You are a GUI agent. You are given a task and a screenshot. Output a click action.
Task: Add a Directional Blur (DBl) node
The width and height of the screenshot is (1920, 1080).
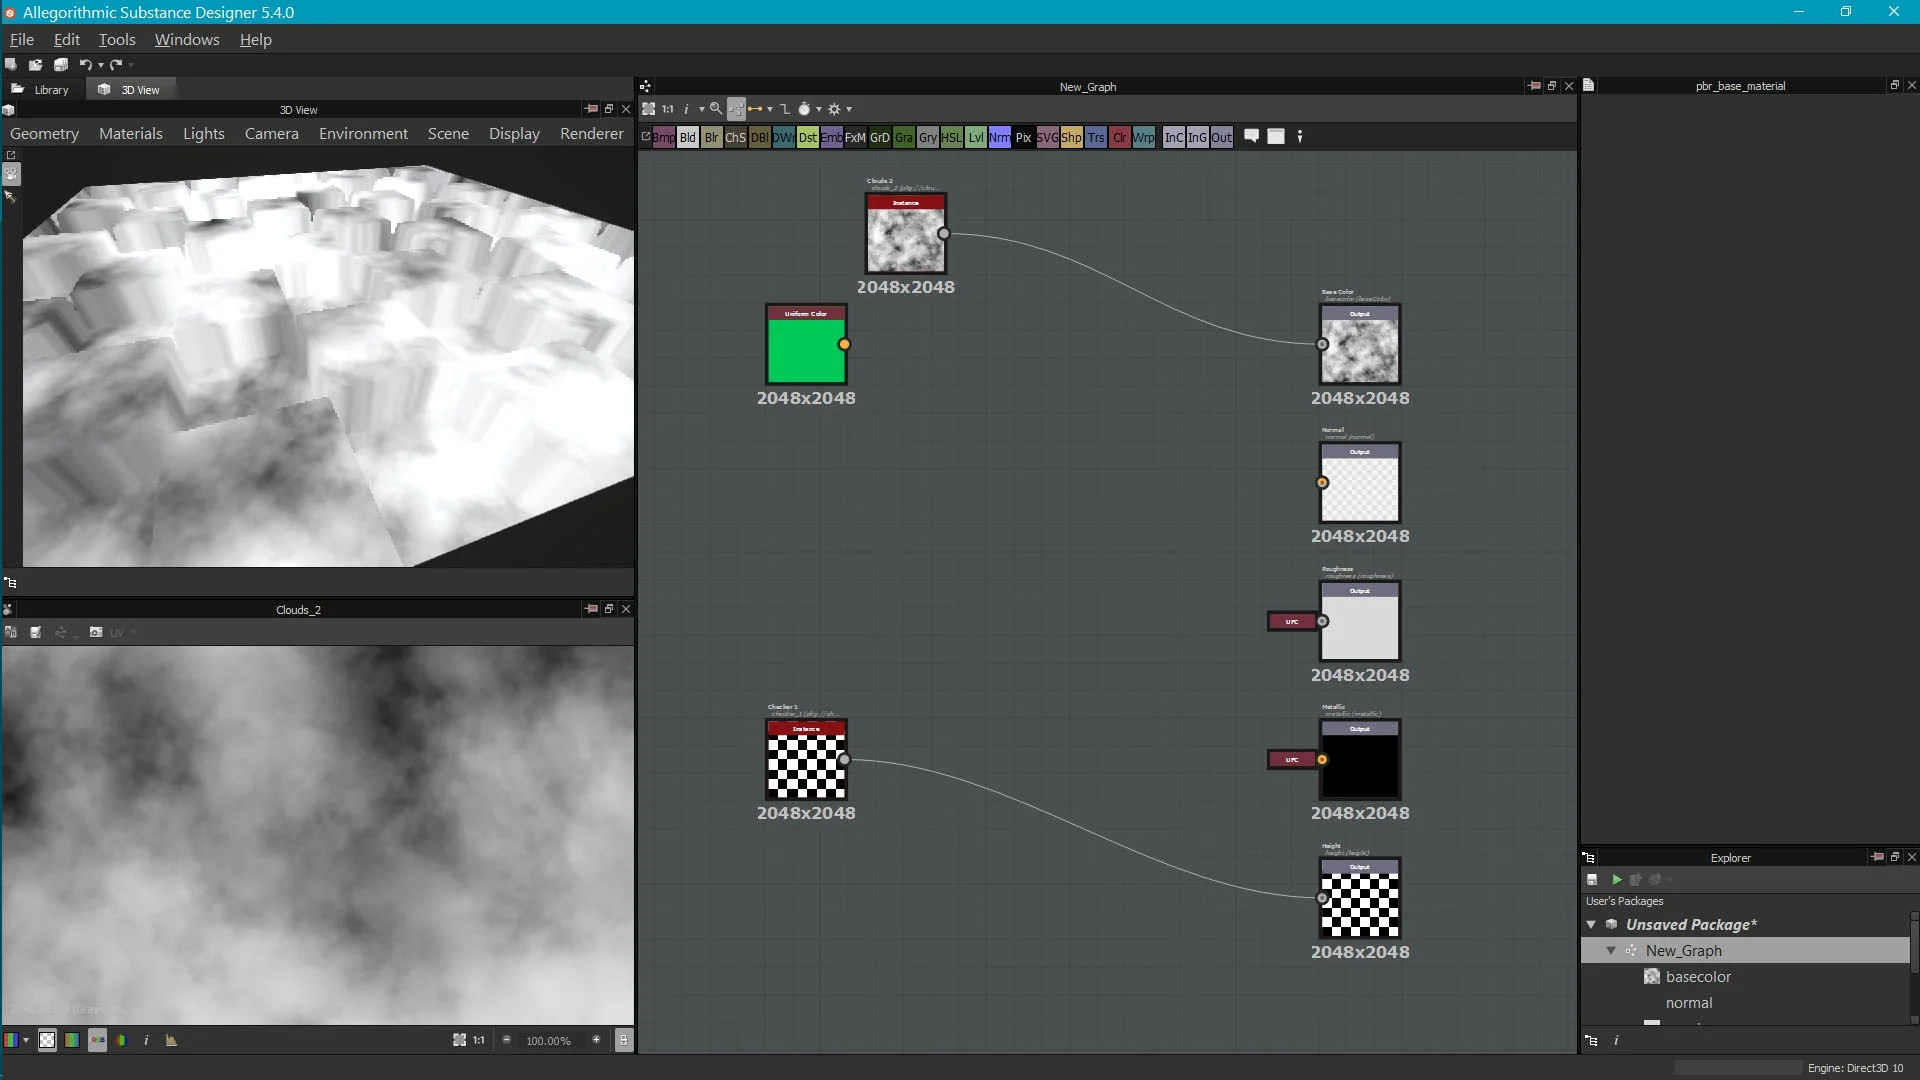point(760,138)
